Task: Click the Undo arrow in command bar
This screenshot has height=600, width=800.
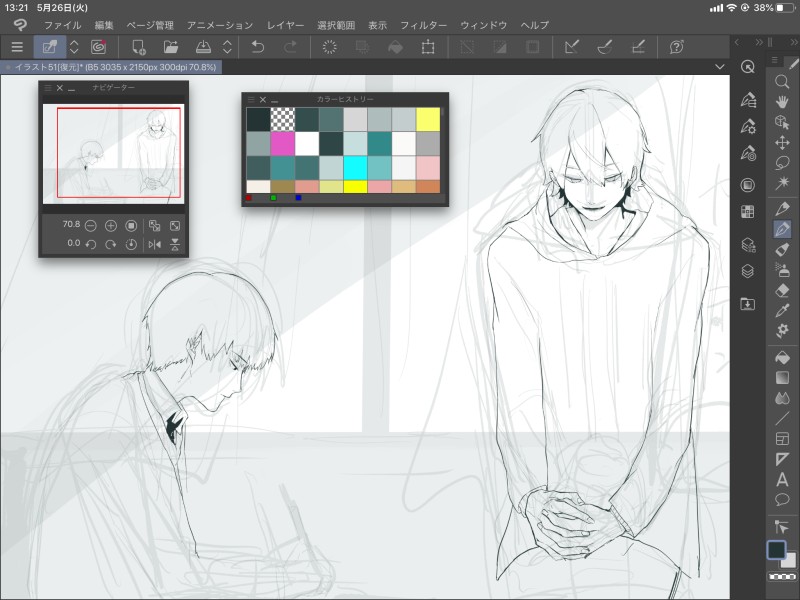Action: 258,47
